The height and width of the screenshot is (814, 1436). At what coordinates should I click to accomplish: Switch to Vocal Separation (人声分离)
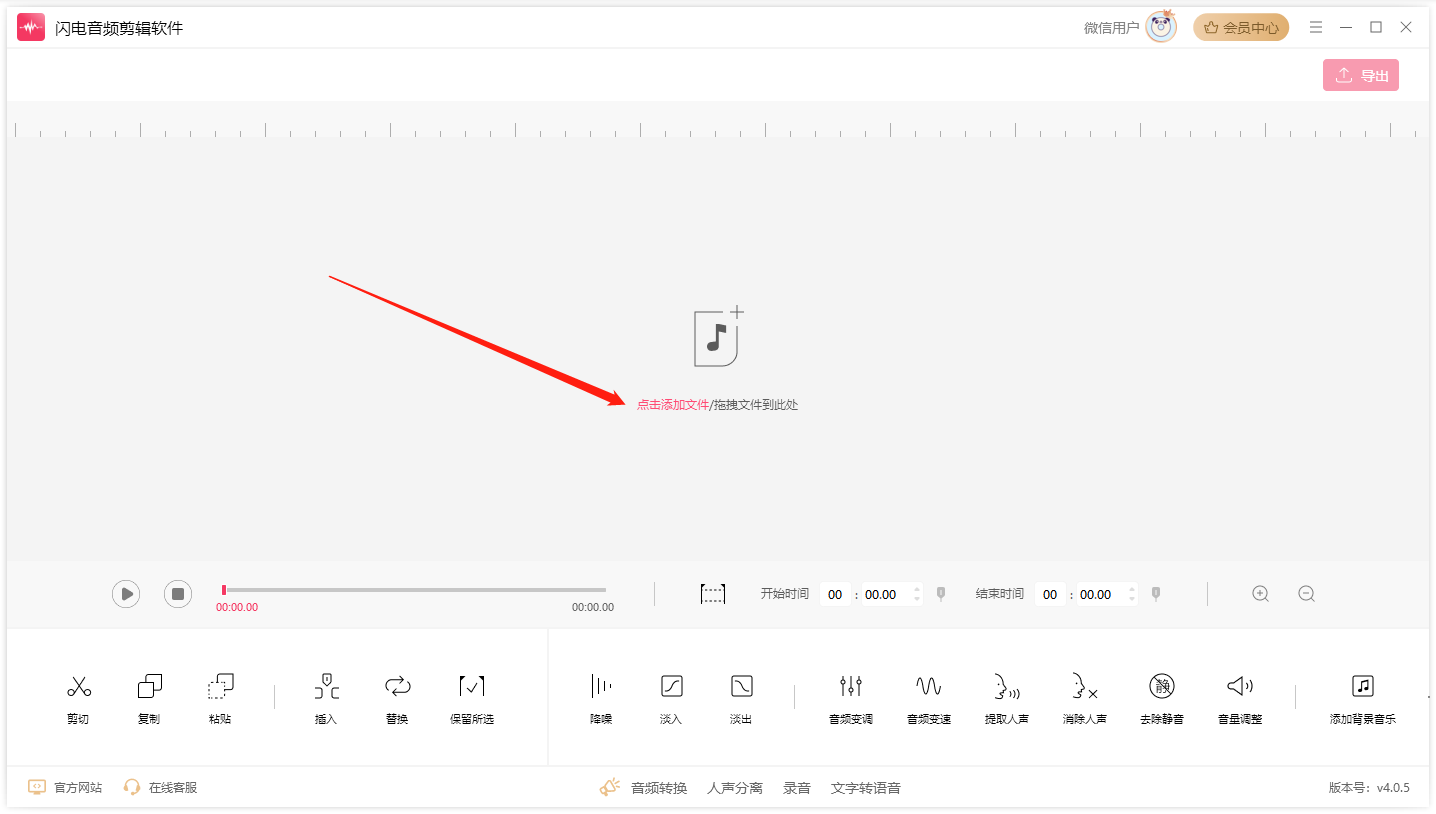tap(735, 788)
